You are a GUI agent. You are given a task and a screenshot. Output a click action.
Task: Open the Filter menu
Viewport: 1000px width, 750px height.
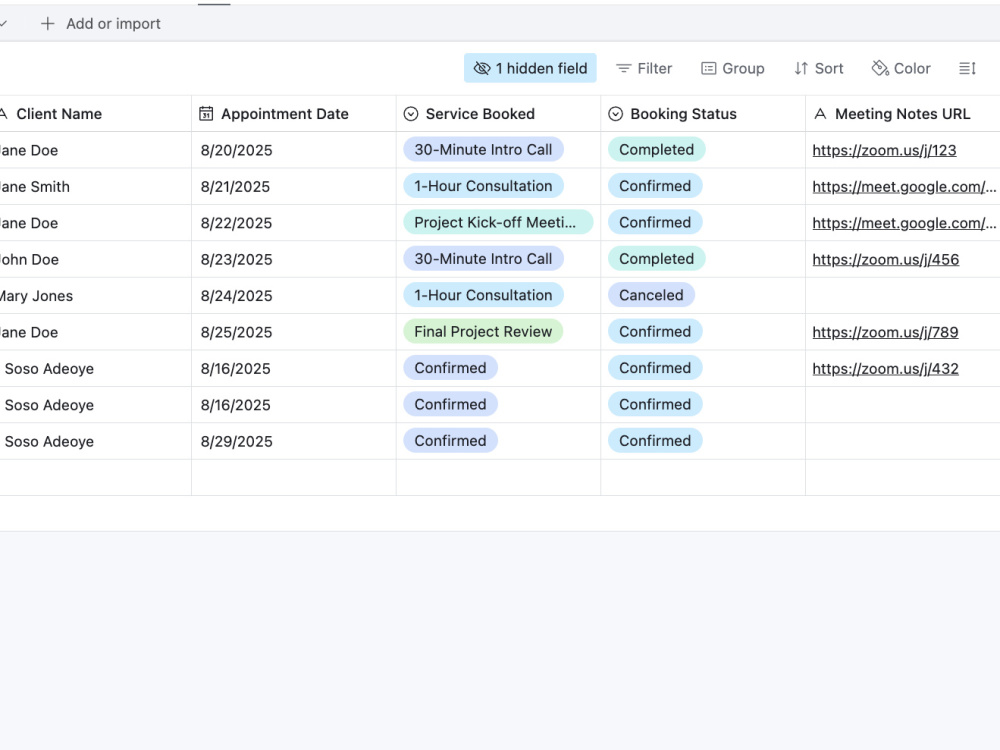pos(643,68)
